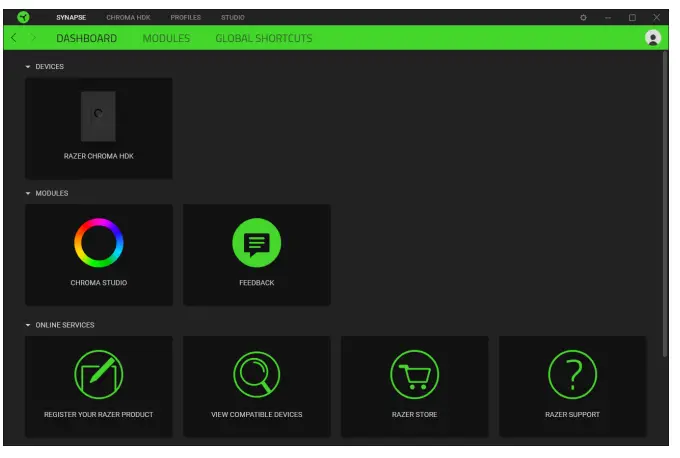Switch to the Synapse tab

pyautogui.click(x=71, y=18)
